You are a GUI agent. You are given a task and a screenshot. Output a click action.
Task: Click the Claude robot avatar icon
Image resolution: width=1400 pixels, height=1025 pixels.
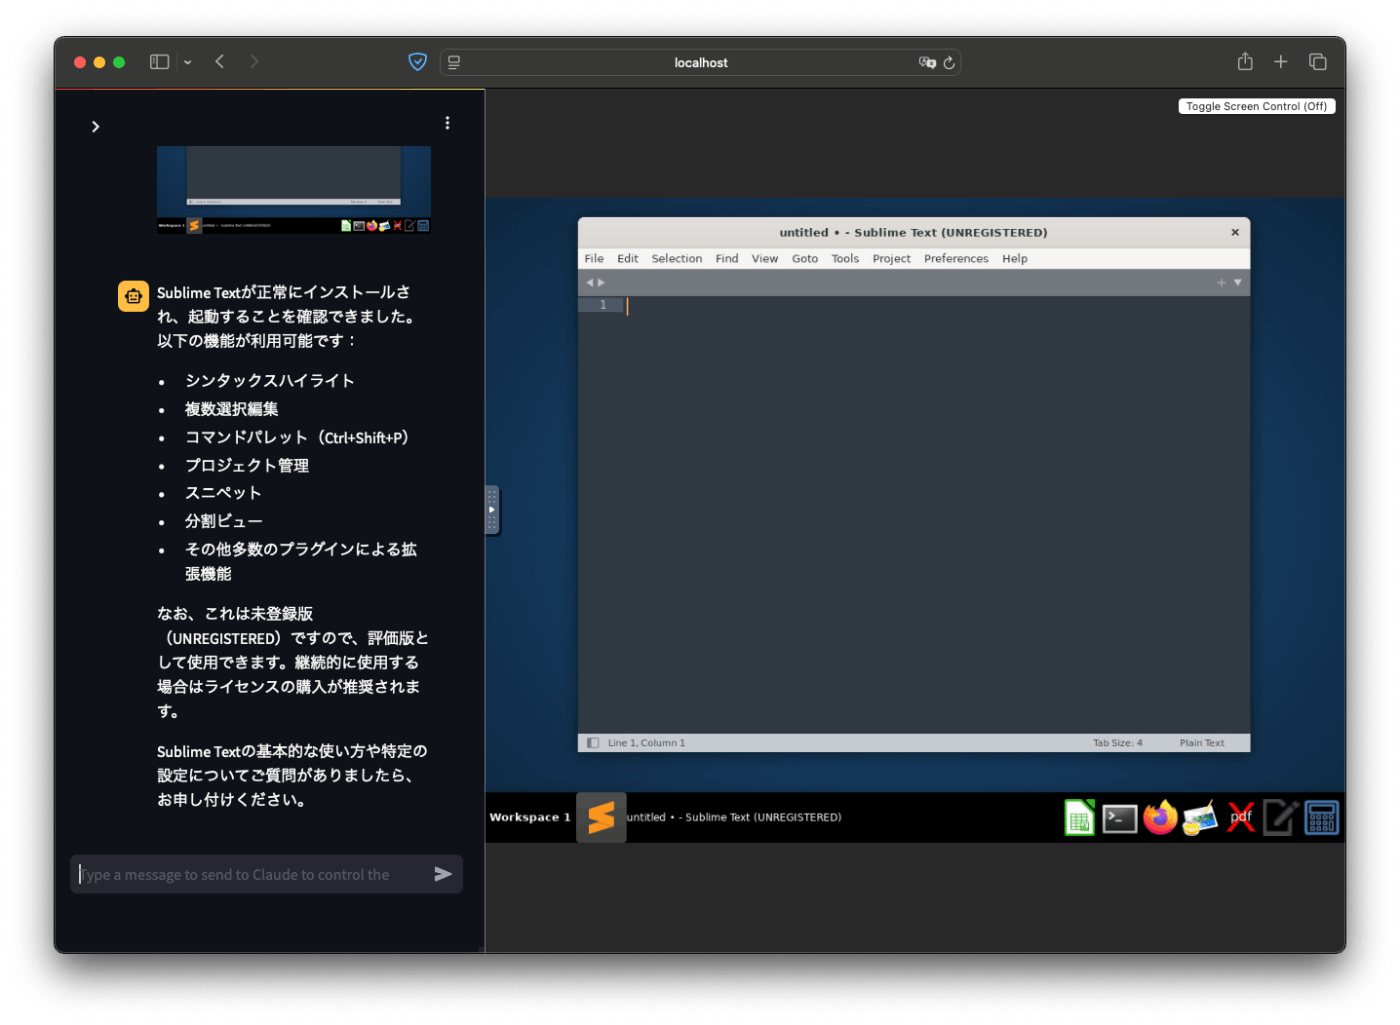click(x=133, y=296)
